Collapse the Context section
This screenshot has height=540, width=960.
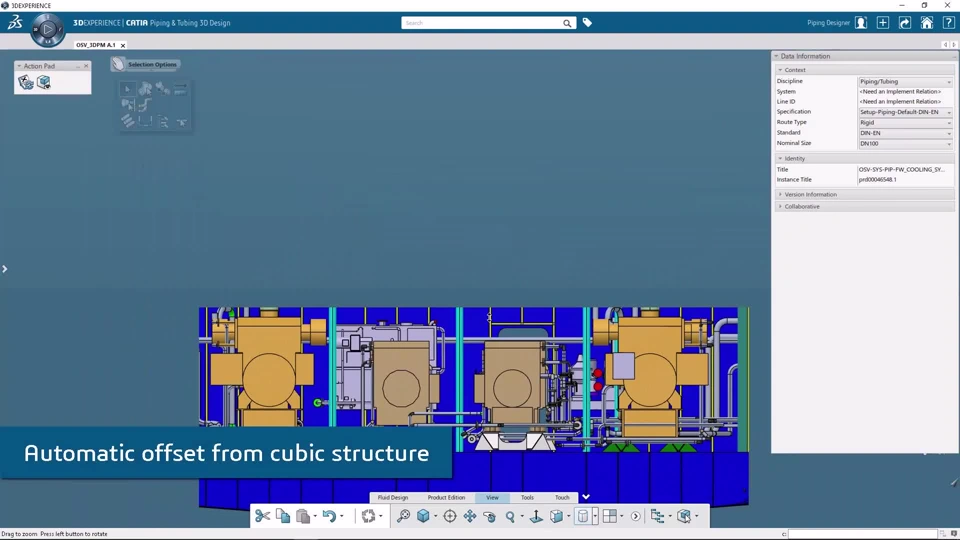click(780, 70)
